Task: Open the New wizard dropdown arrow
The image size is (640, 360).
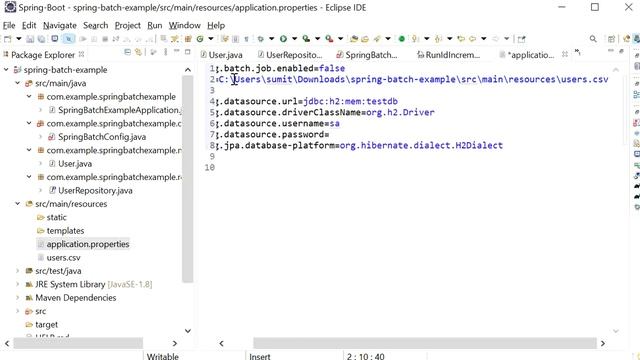Action: 18,39
